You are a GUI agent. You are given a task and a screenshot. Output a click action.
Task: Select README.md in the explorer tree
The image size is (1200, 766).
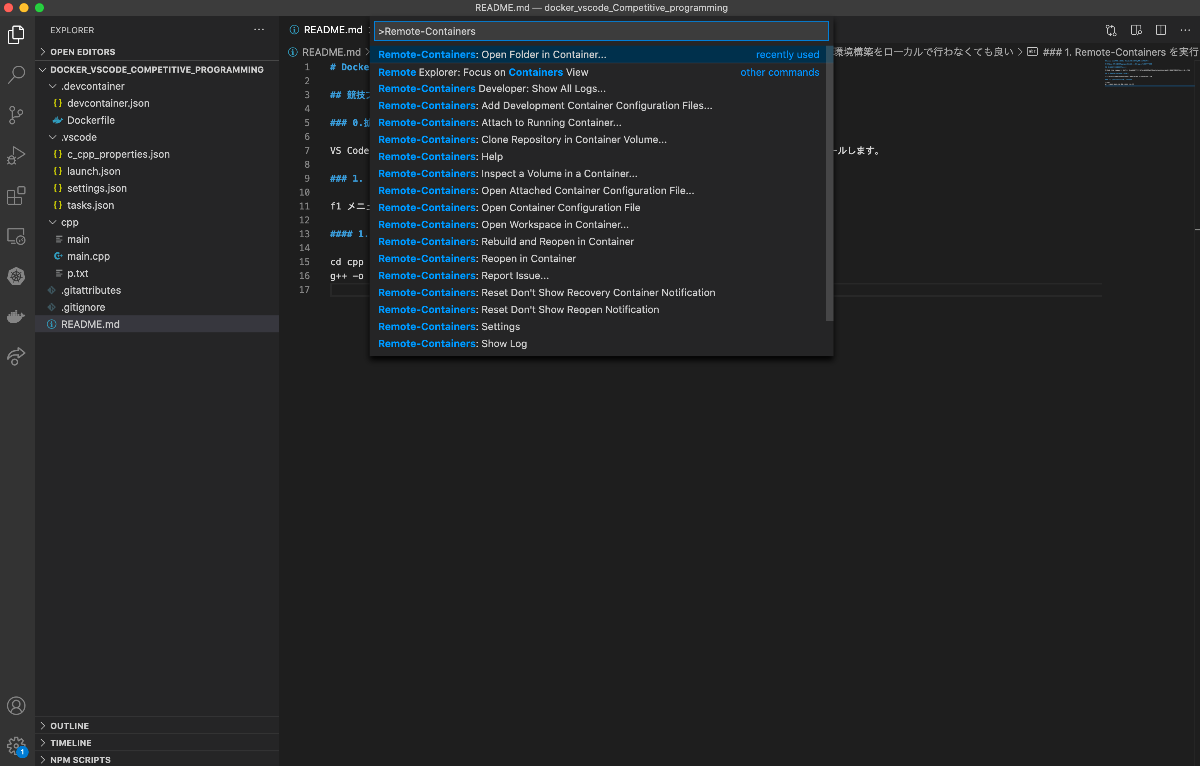coord(157,324)
